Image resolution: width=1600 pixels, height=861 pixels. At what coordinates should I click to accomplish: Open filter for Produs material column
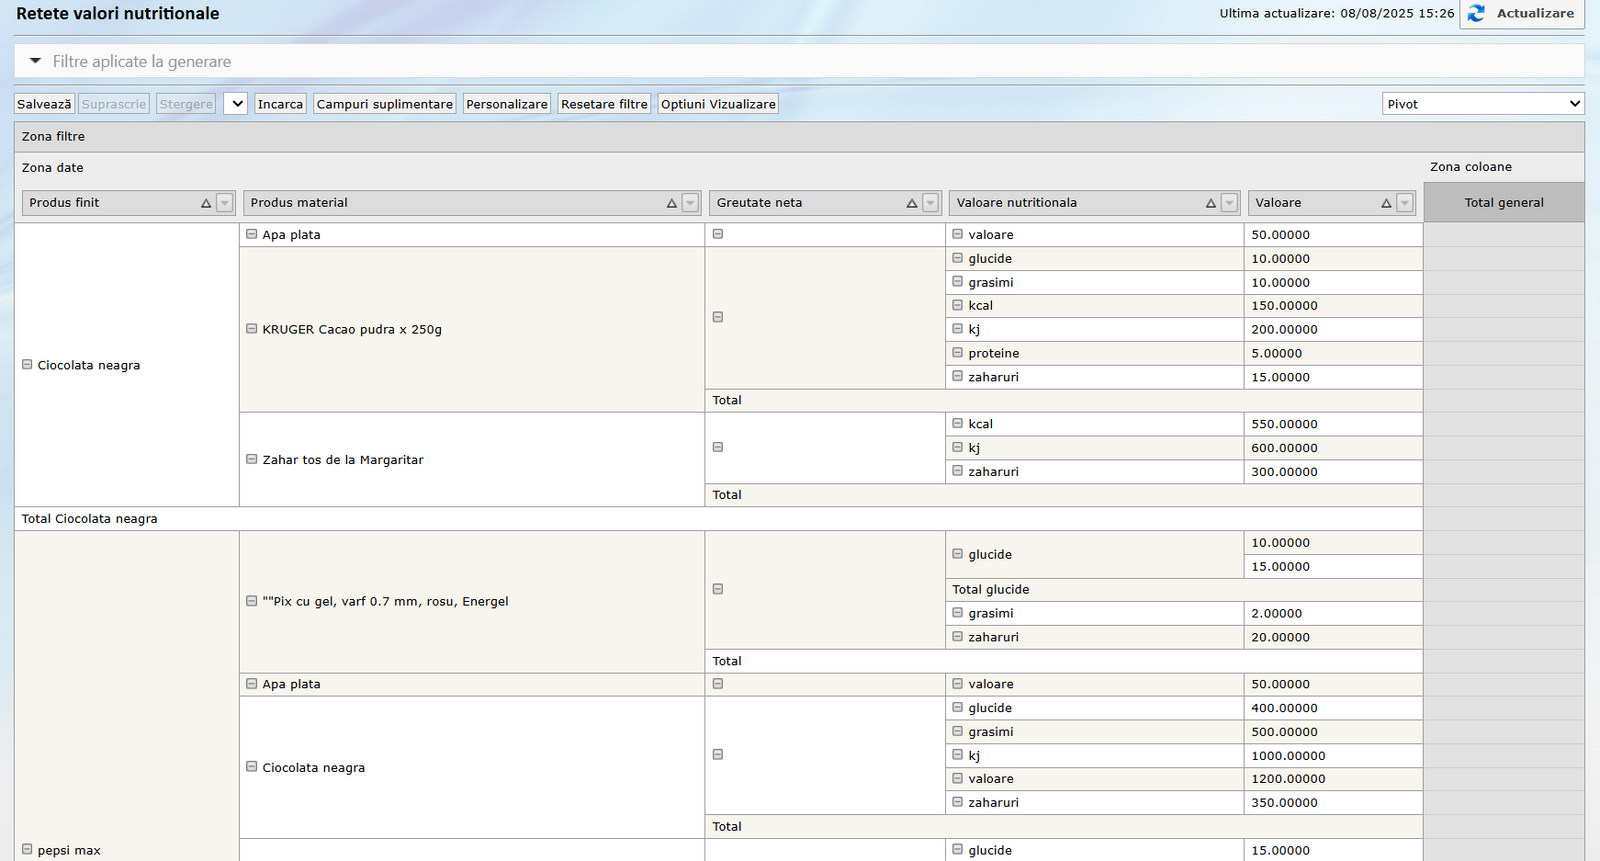point(690,203)
